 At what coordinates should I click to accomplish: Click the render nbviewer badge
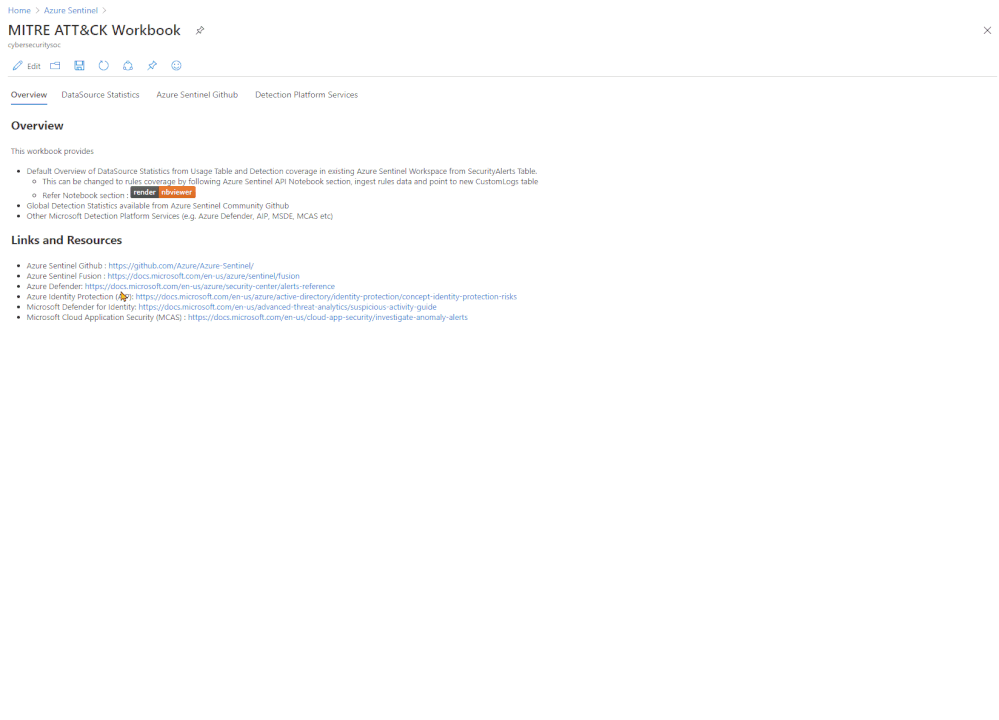tap(163, 192)
